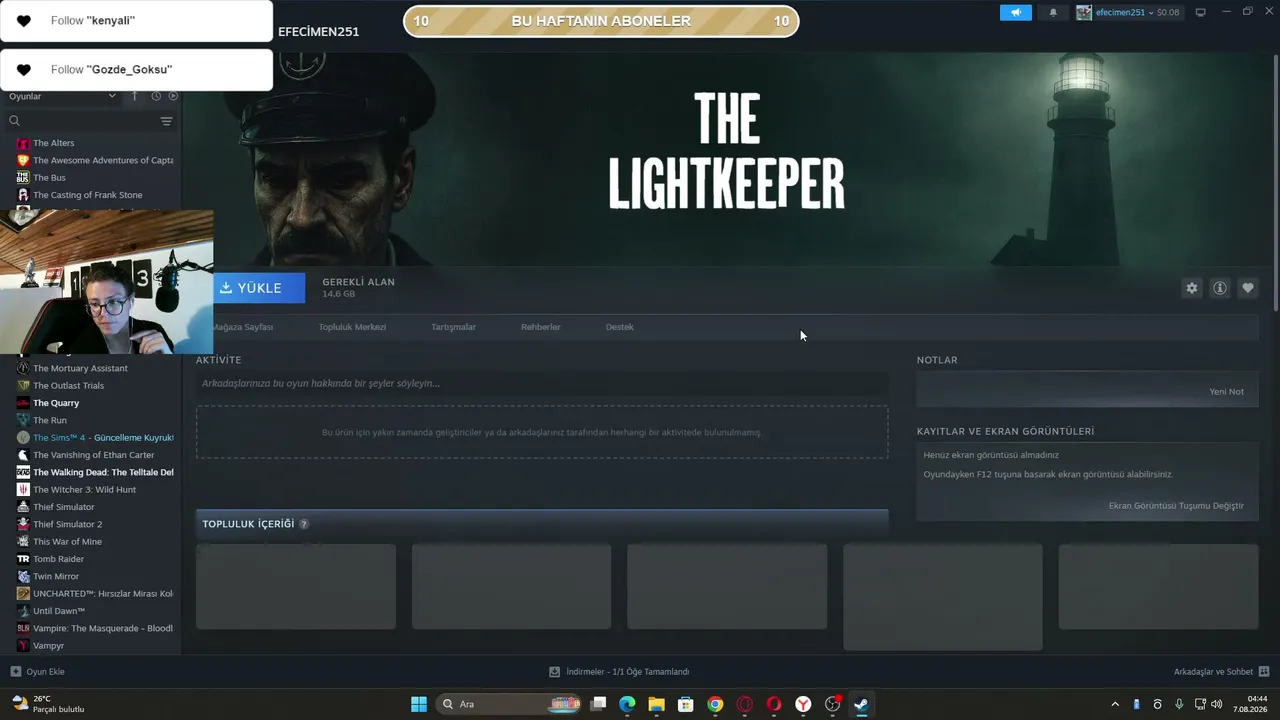Open the game settings gear
Screen dimensions: 1280x720
(x=1191, y=288)
